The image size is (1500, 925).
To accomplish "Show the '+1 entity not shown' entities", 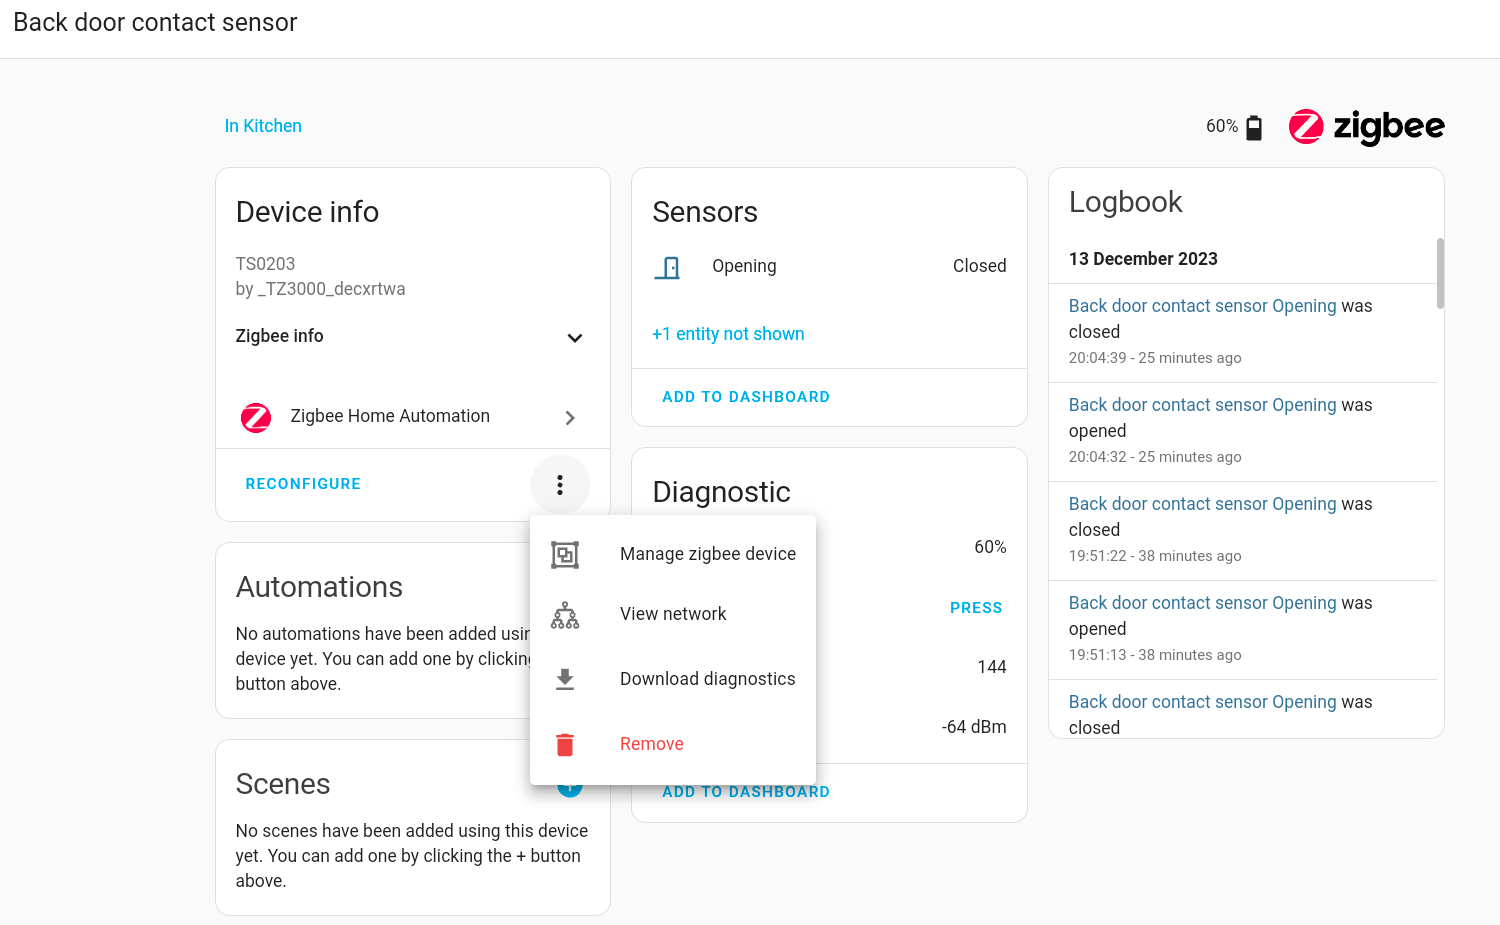I will [x=728, y=333].
